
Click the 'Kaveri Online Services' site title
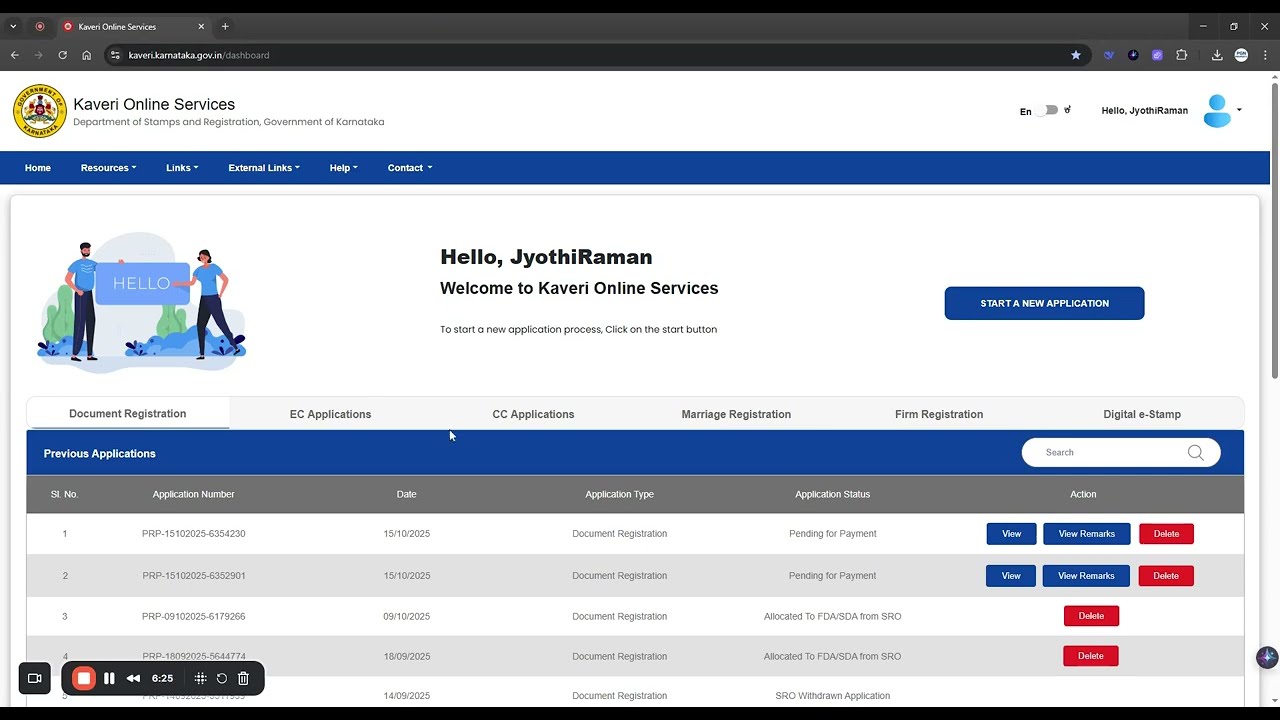coord(154,104)
